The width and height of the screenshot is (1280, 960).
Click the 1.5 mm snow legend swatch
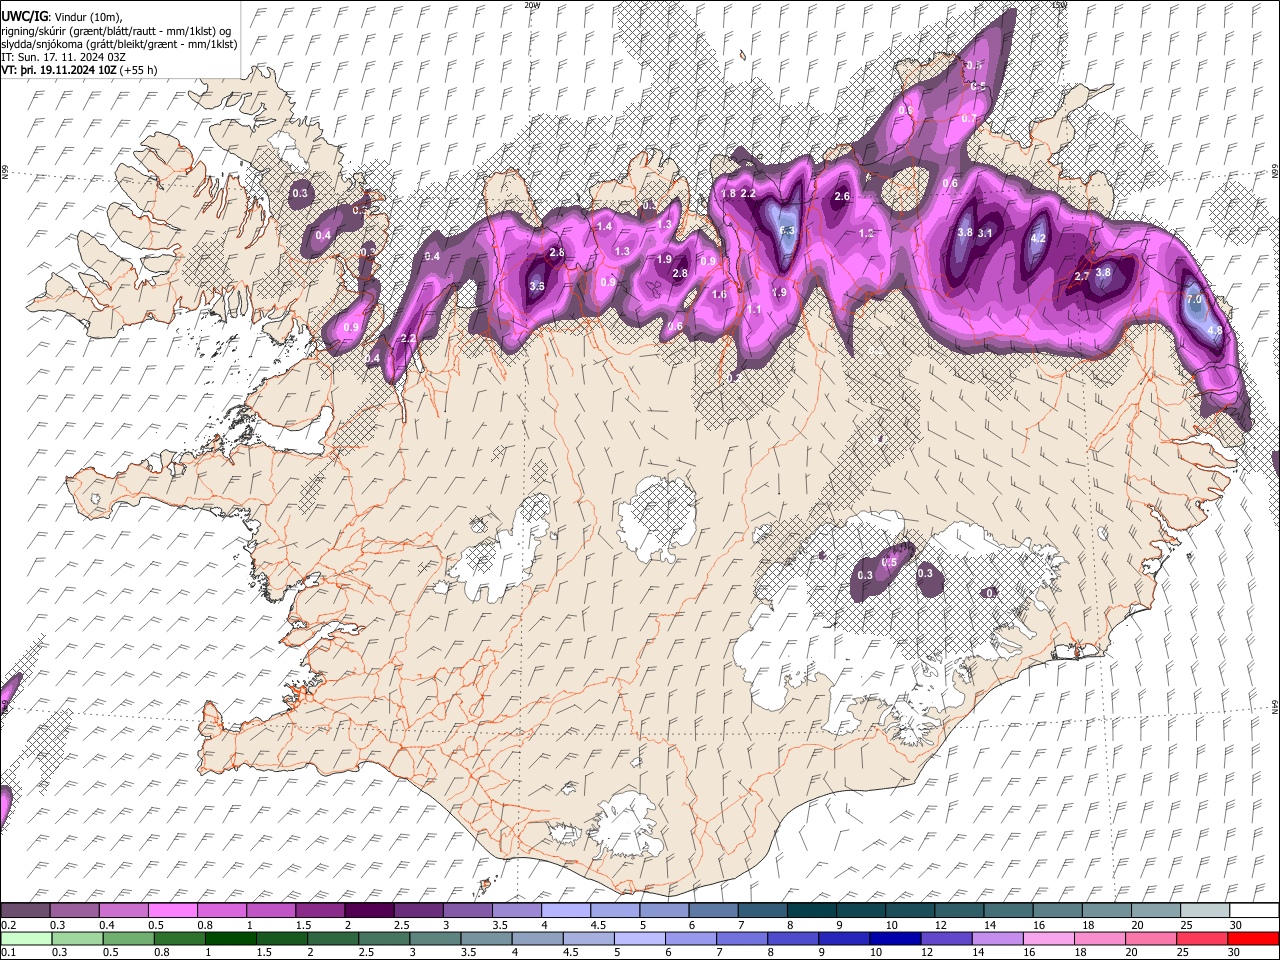320,910
